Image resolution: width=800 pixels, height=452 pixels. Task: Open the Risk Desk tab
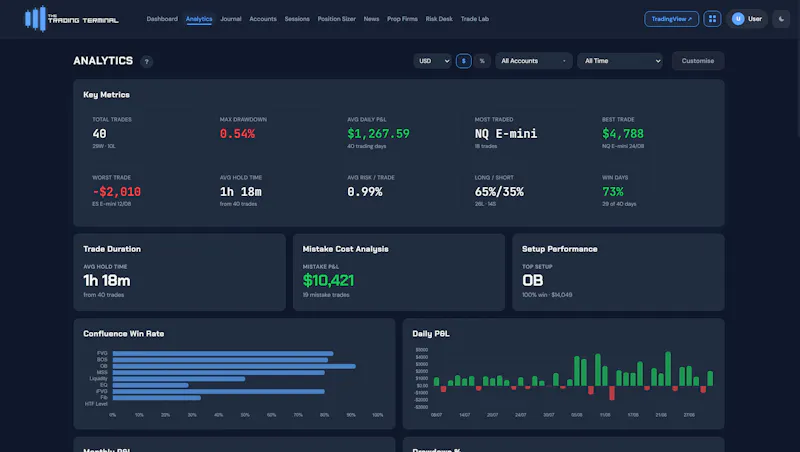[x=439, y=19]
